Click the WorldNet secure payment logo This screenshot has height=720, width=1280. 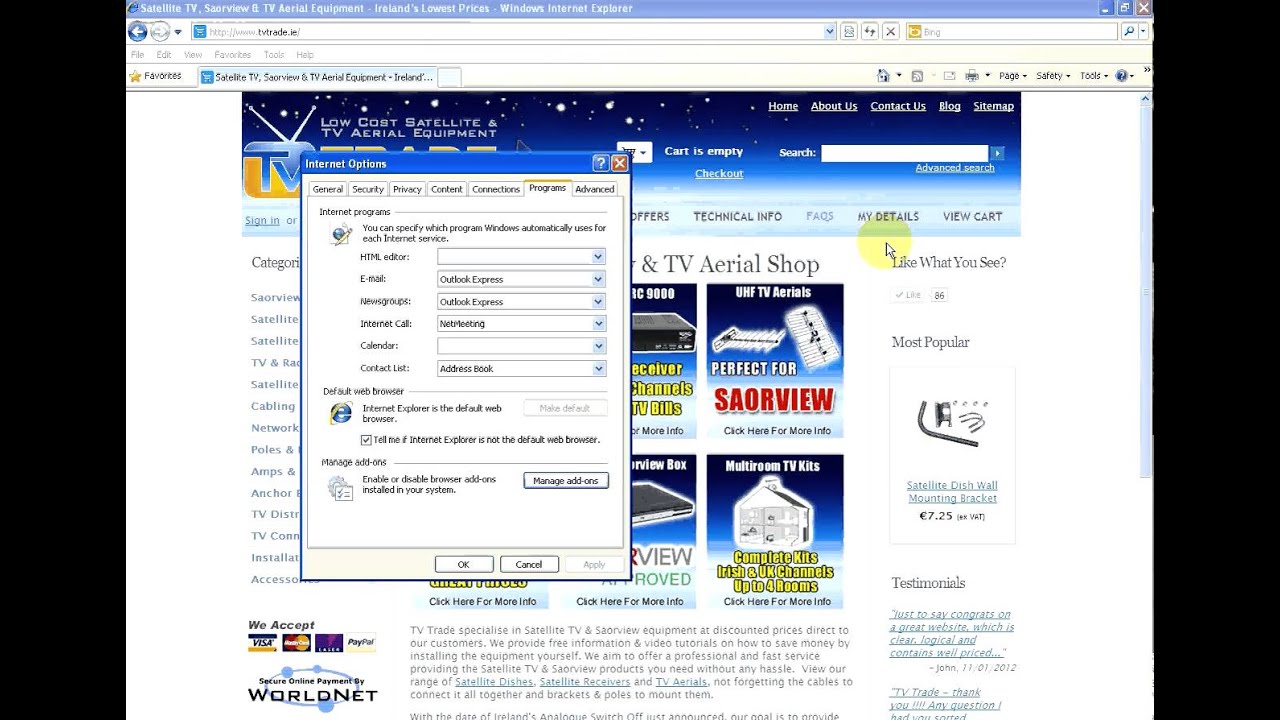click(x=313, y=690)
